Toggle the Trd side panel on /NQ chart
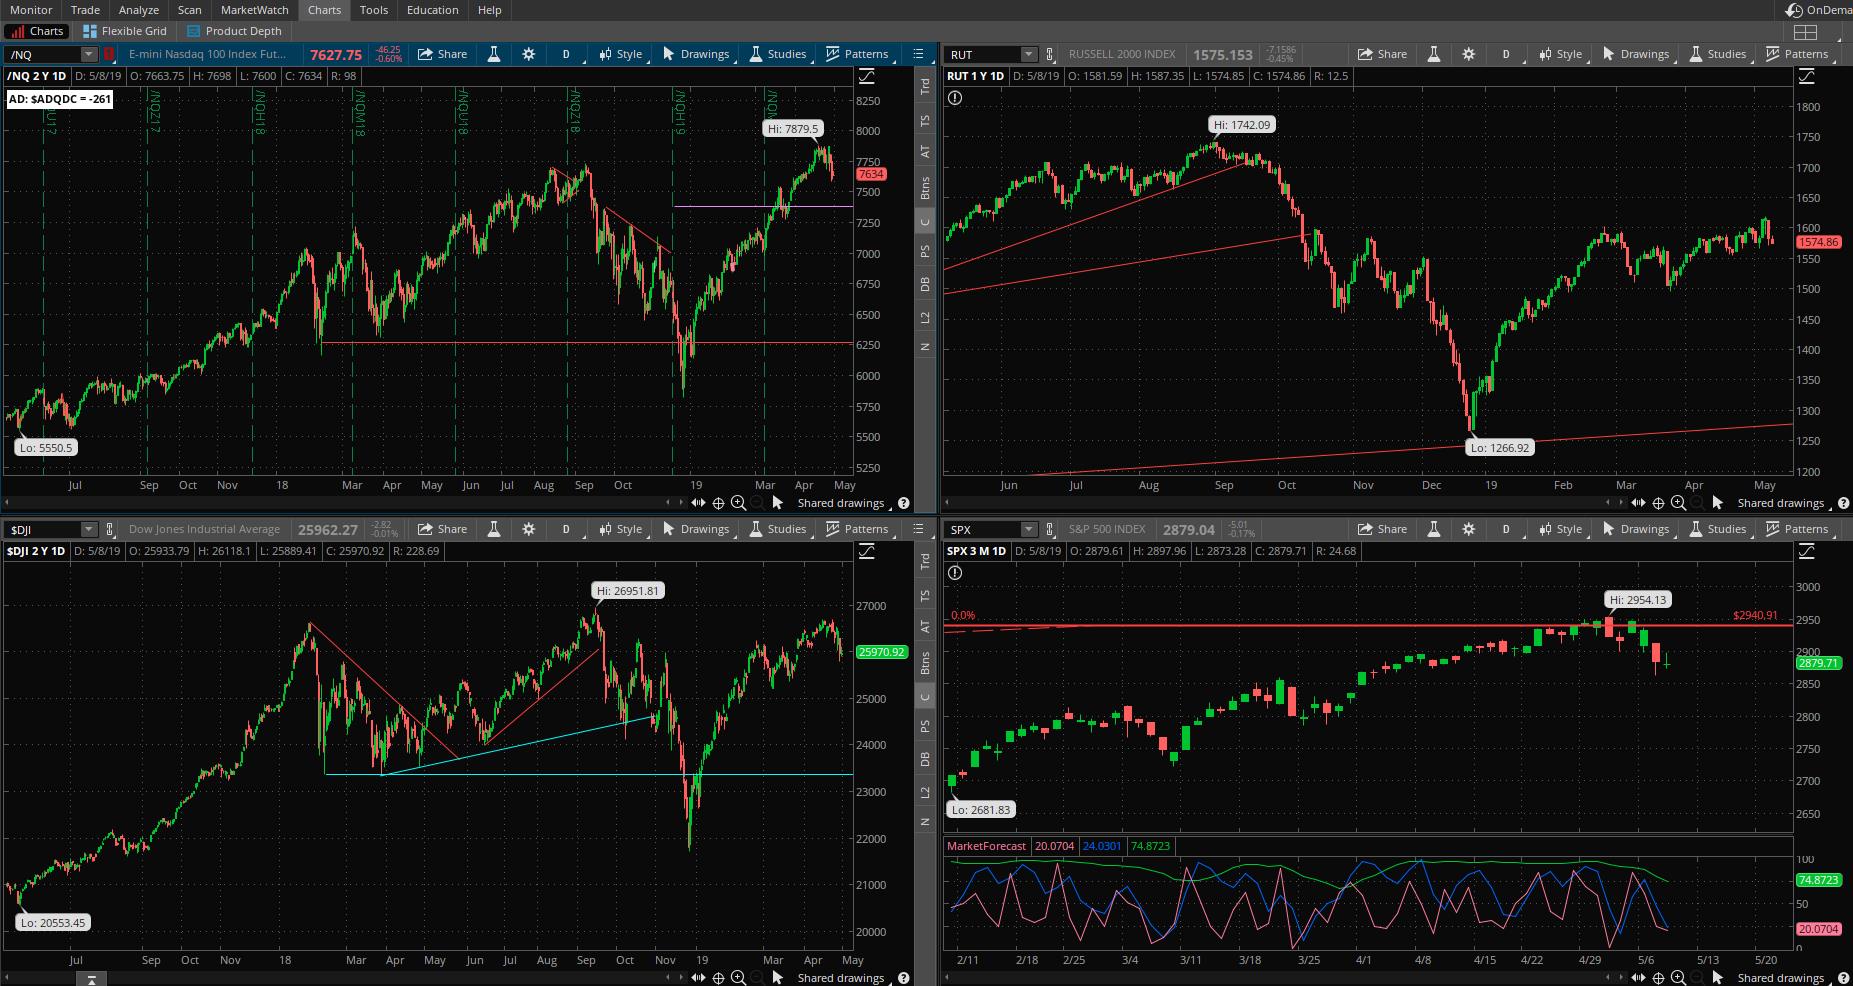Image resolution: width=1853 pixels, height=986 pixels. pyautogui.click(x=925, y=87)
